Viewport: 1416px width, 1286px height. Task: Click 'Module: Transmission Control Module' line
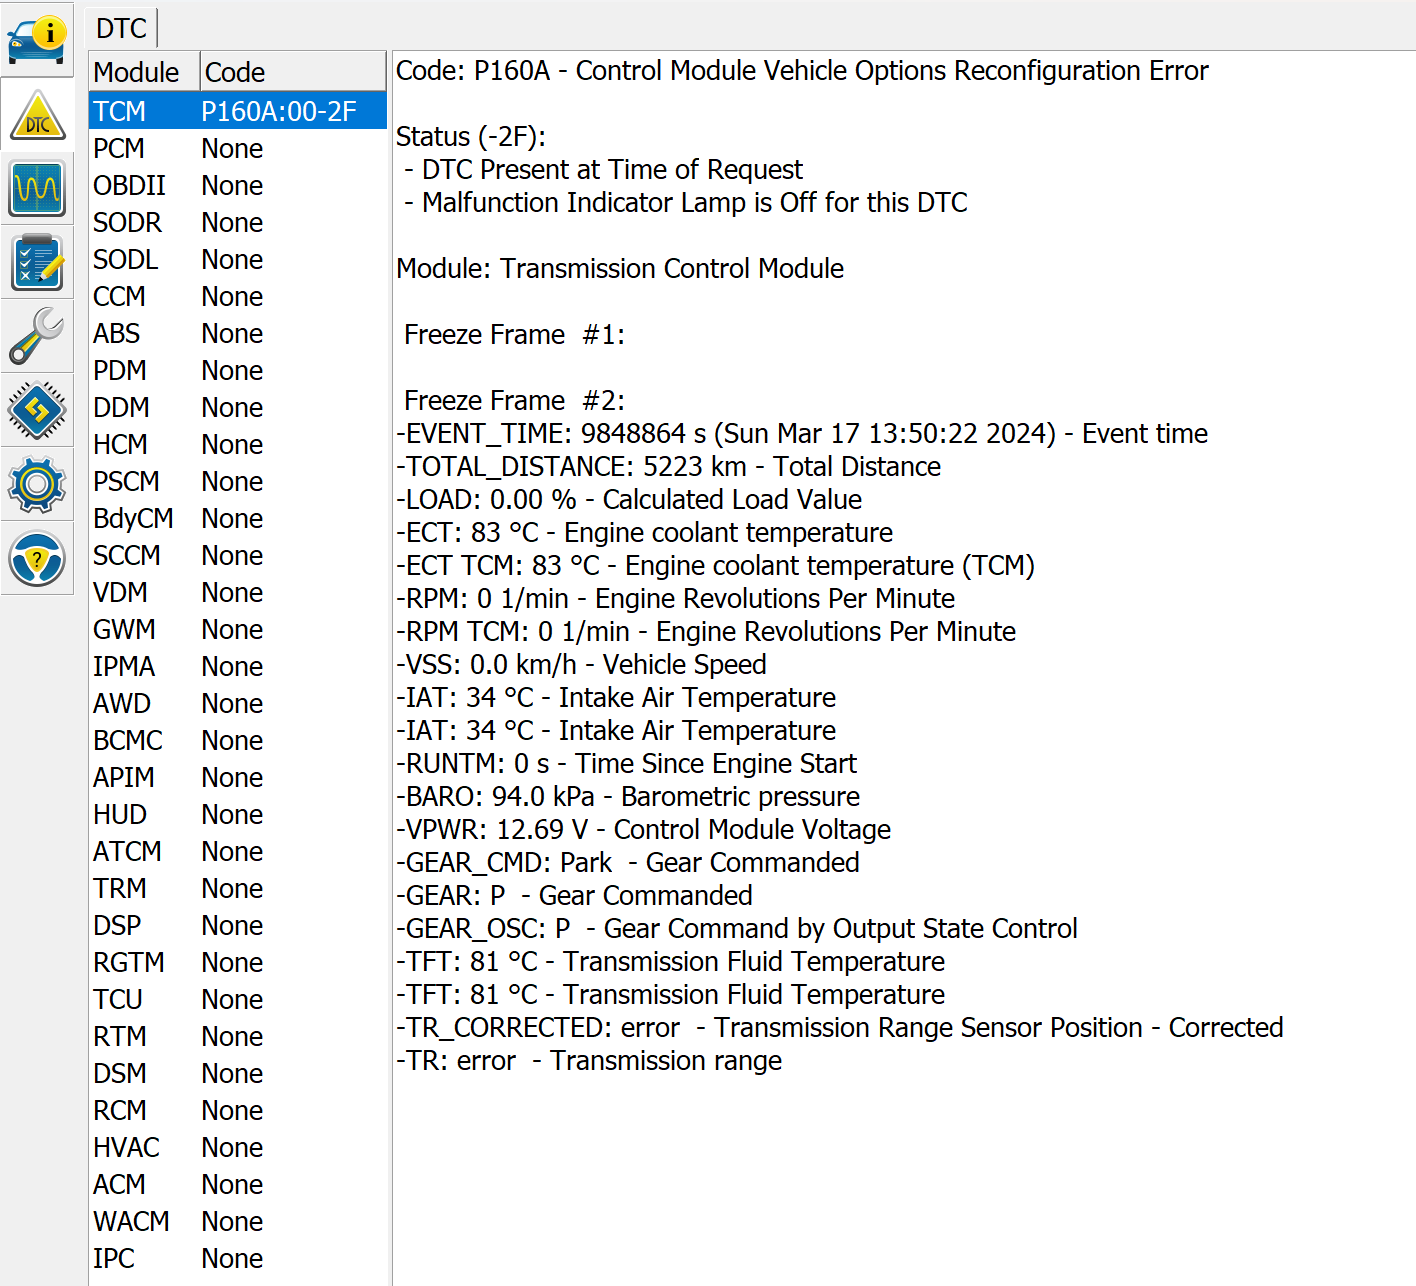pyautogui.click(x=620, y=269)
